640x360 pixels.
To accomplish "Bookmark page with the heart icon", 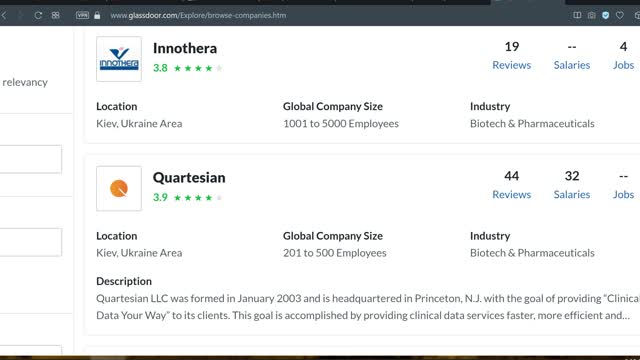I will [x=620, y=16].
